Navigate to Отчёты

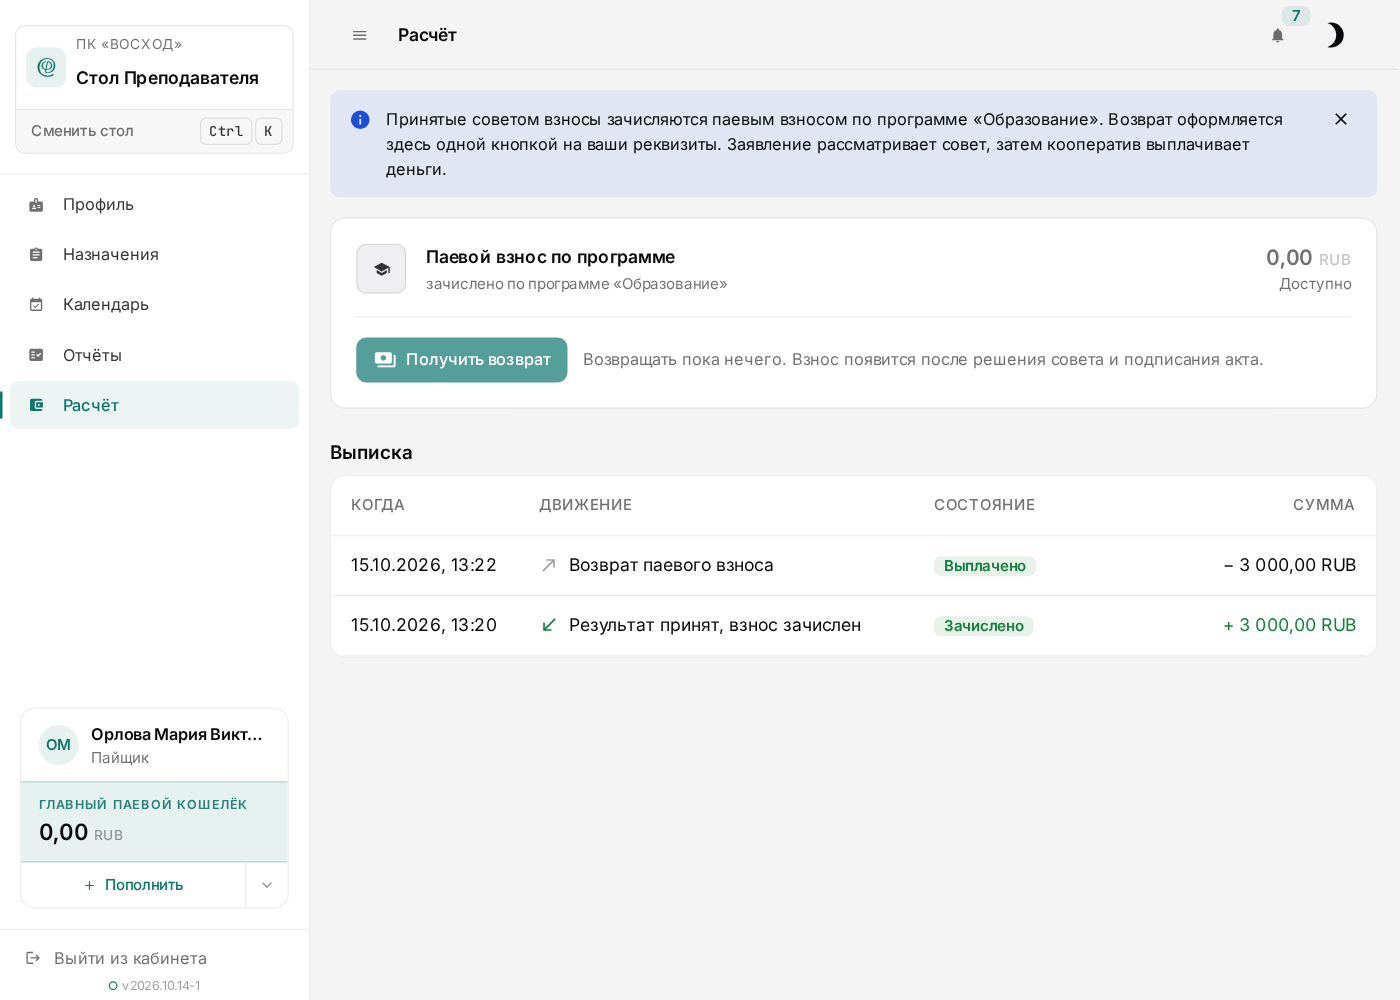[x=154, y=355]
